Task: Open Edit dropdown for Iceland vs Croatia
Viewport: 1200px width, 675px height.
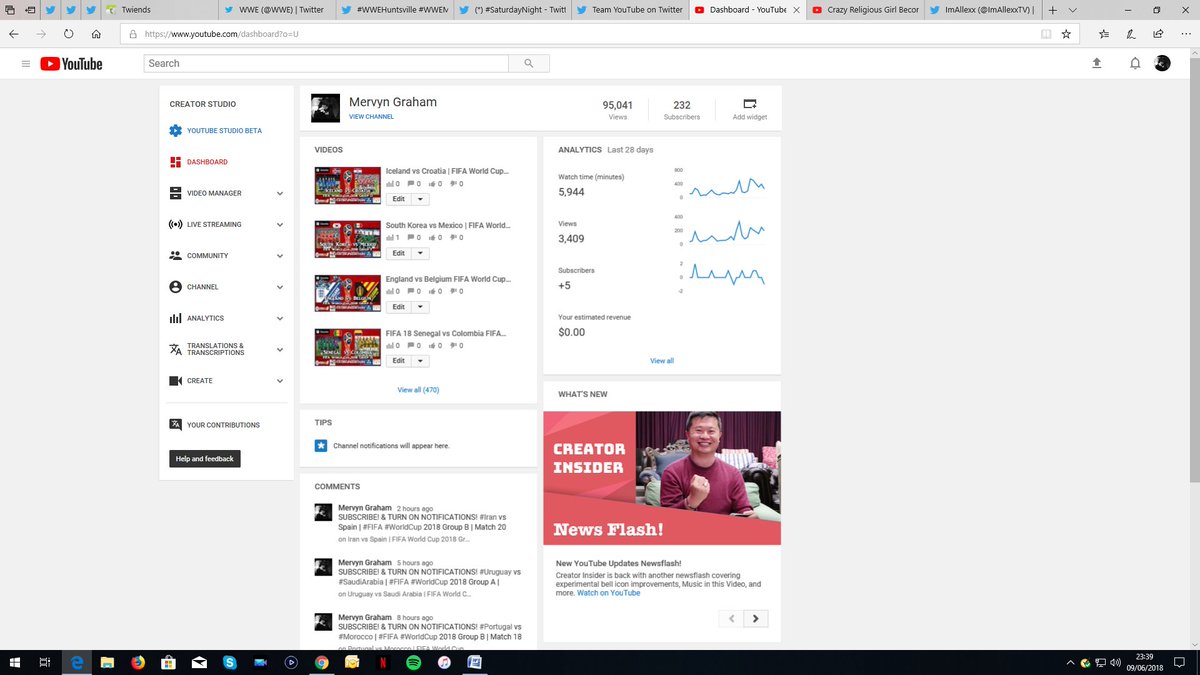Action: tap(421, 199)
